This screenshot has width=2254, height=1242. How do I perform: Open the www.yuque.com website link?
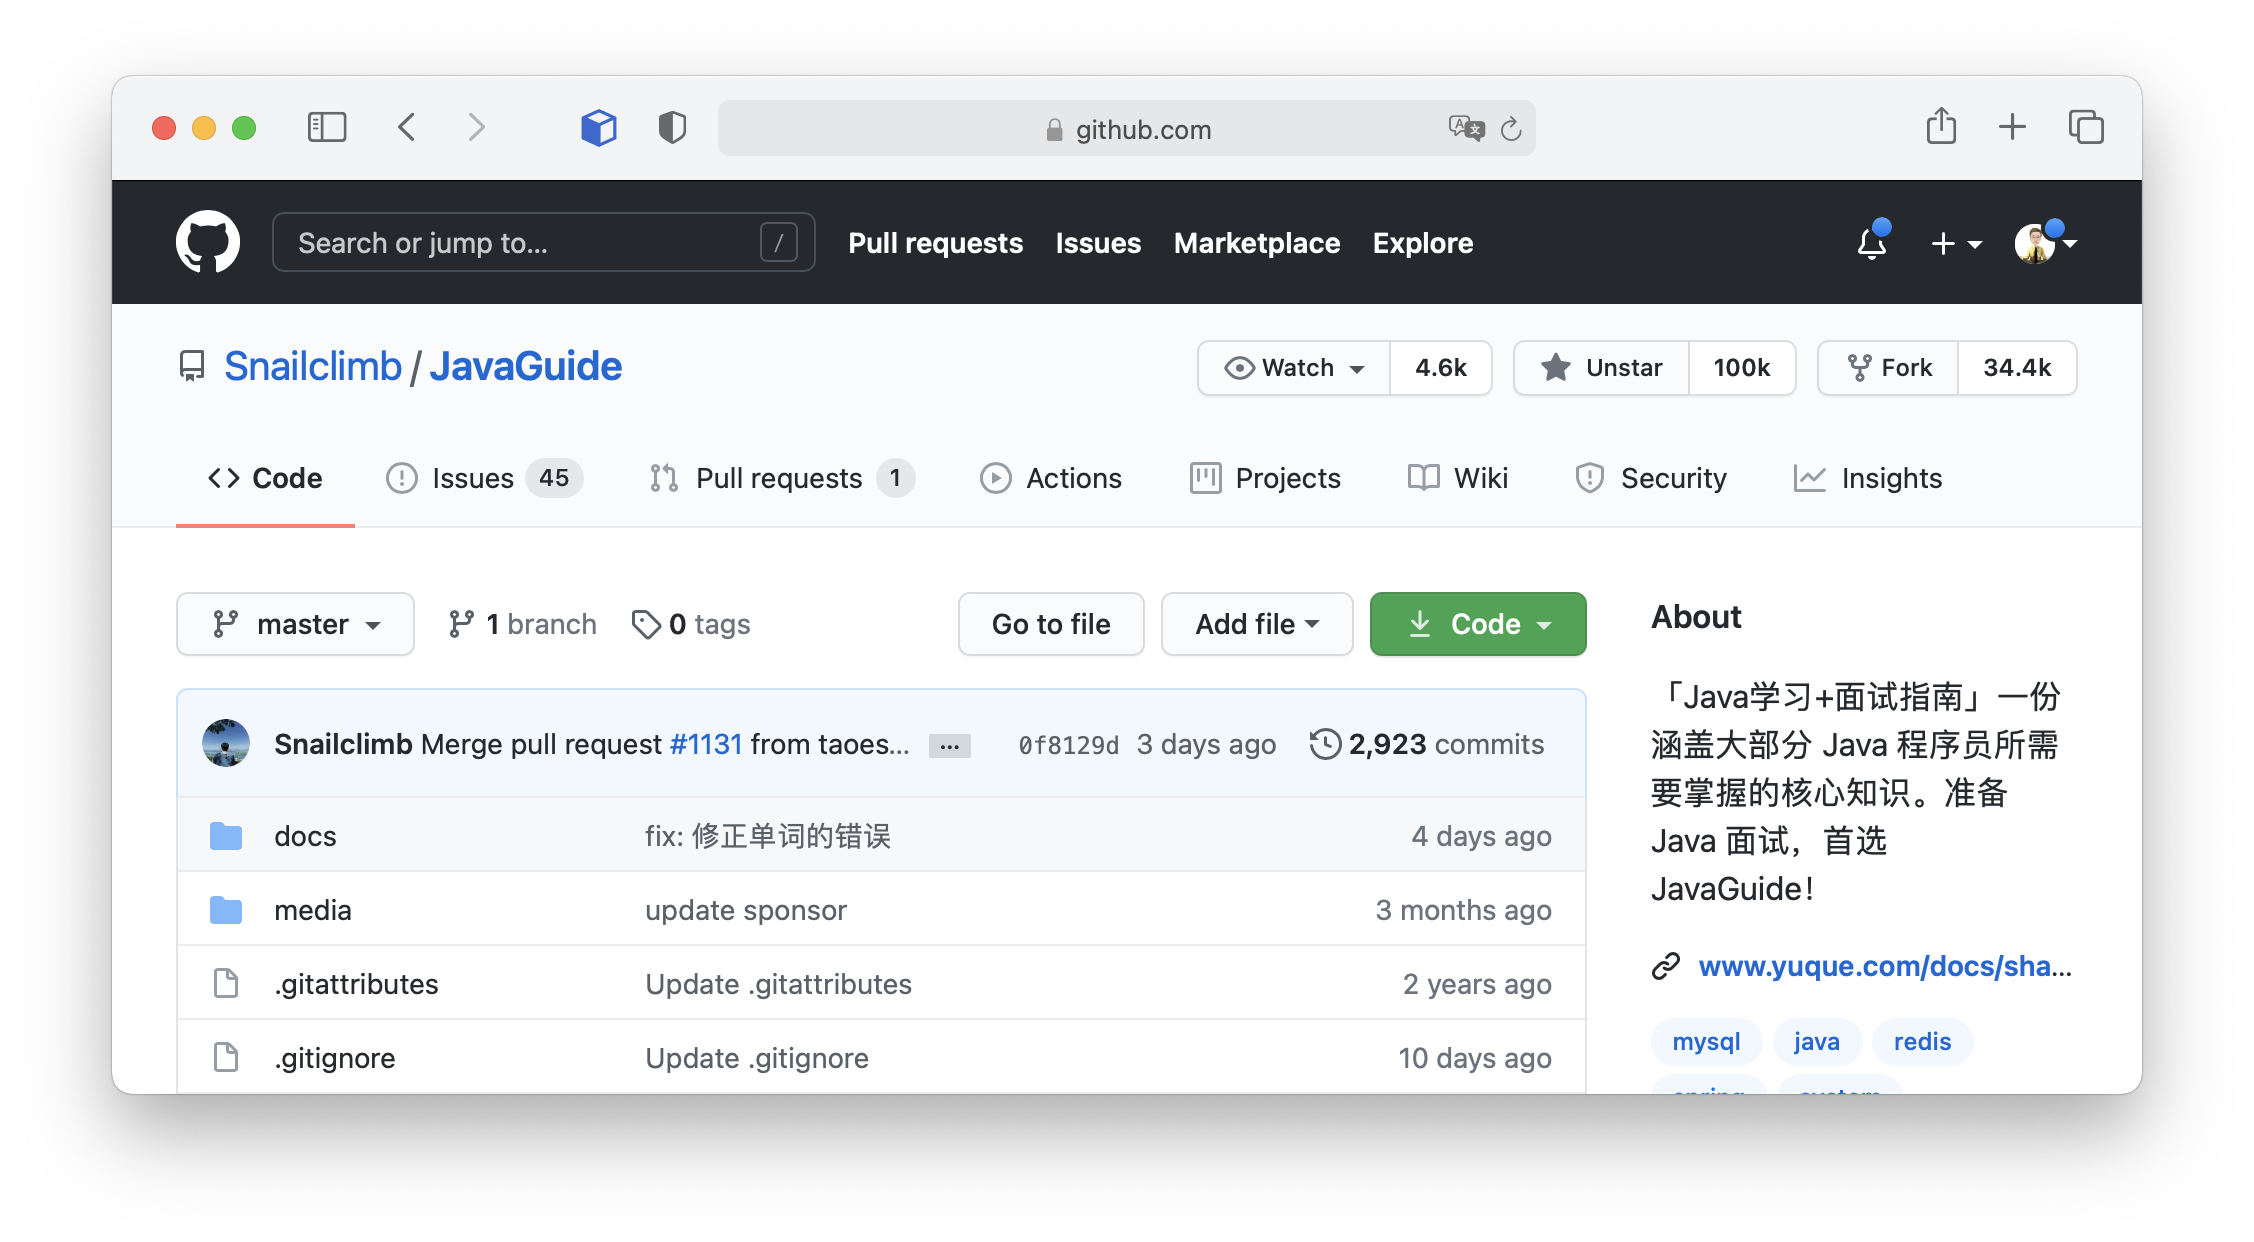[1885, 966]
